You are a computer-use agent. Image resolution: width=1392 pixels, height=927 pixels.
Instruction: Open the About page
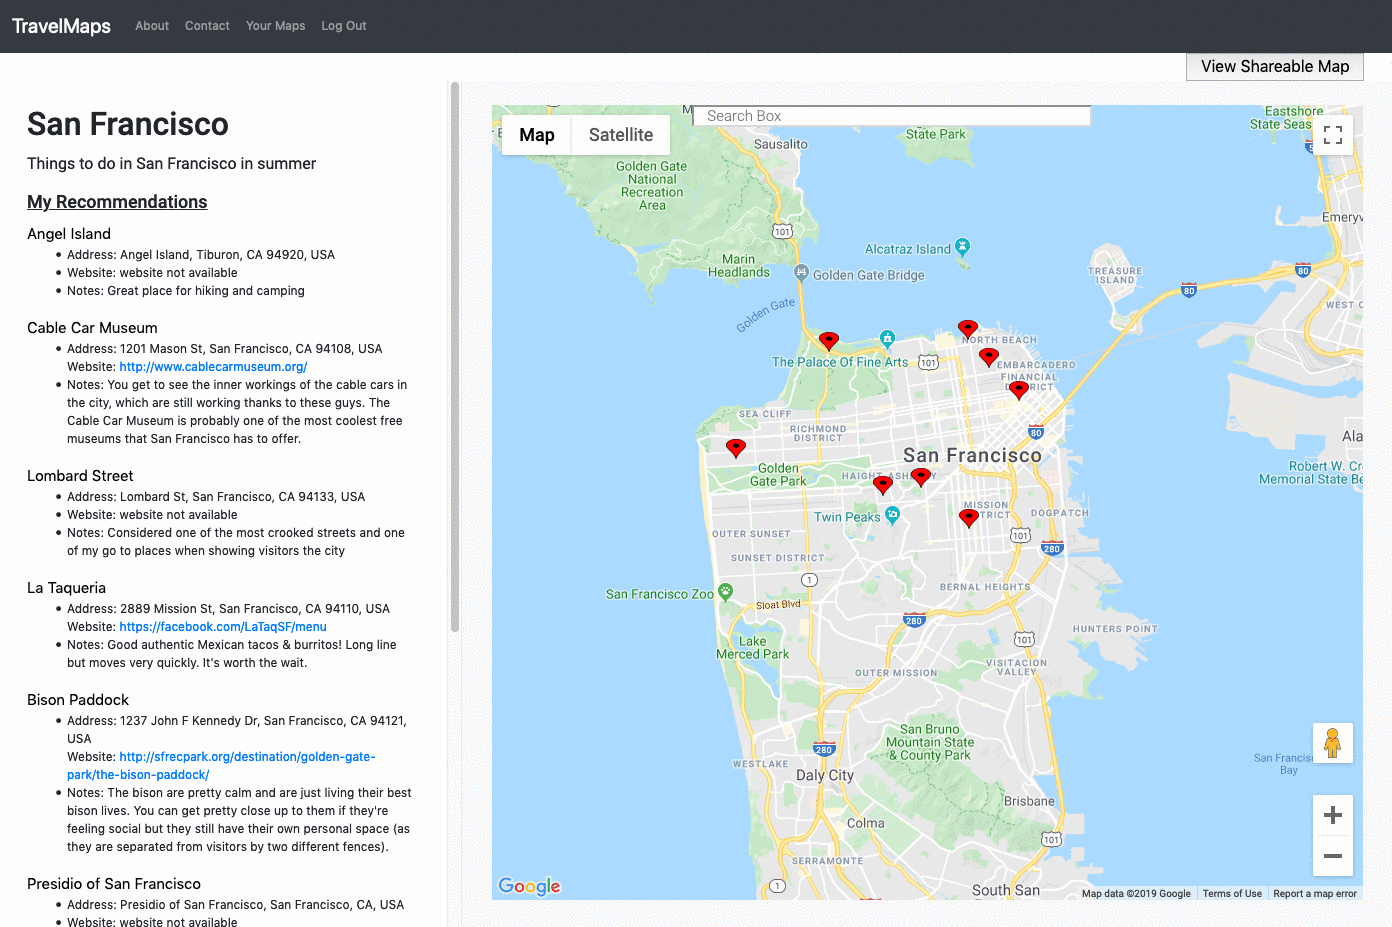[152, 26]
